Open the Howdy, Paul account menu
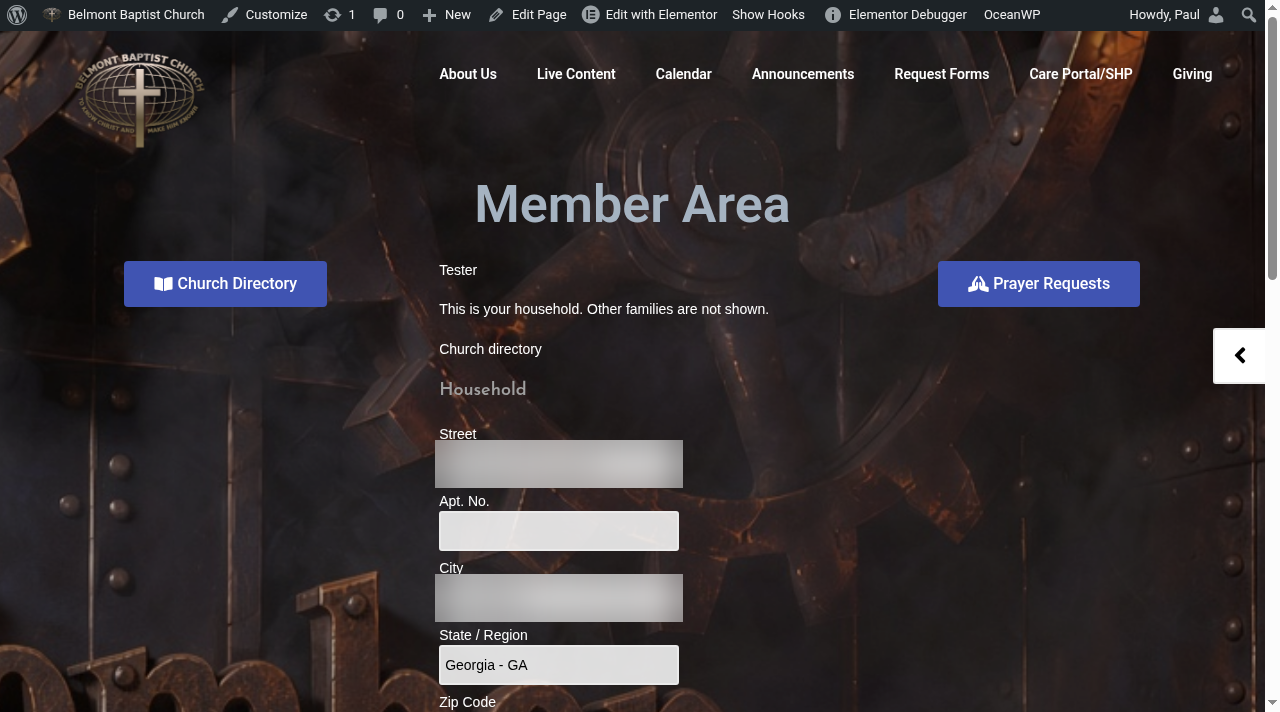Screen dimensions: 1280x712 [1176, 15]
